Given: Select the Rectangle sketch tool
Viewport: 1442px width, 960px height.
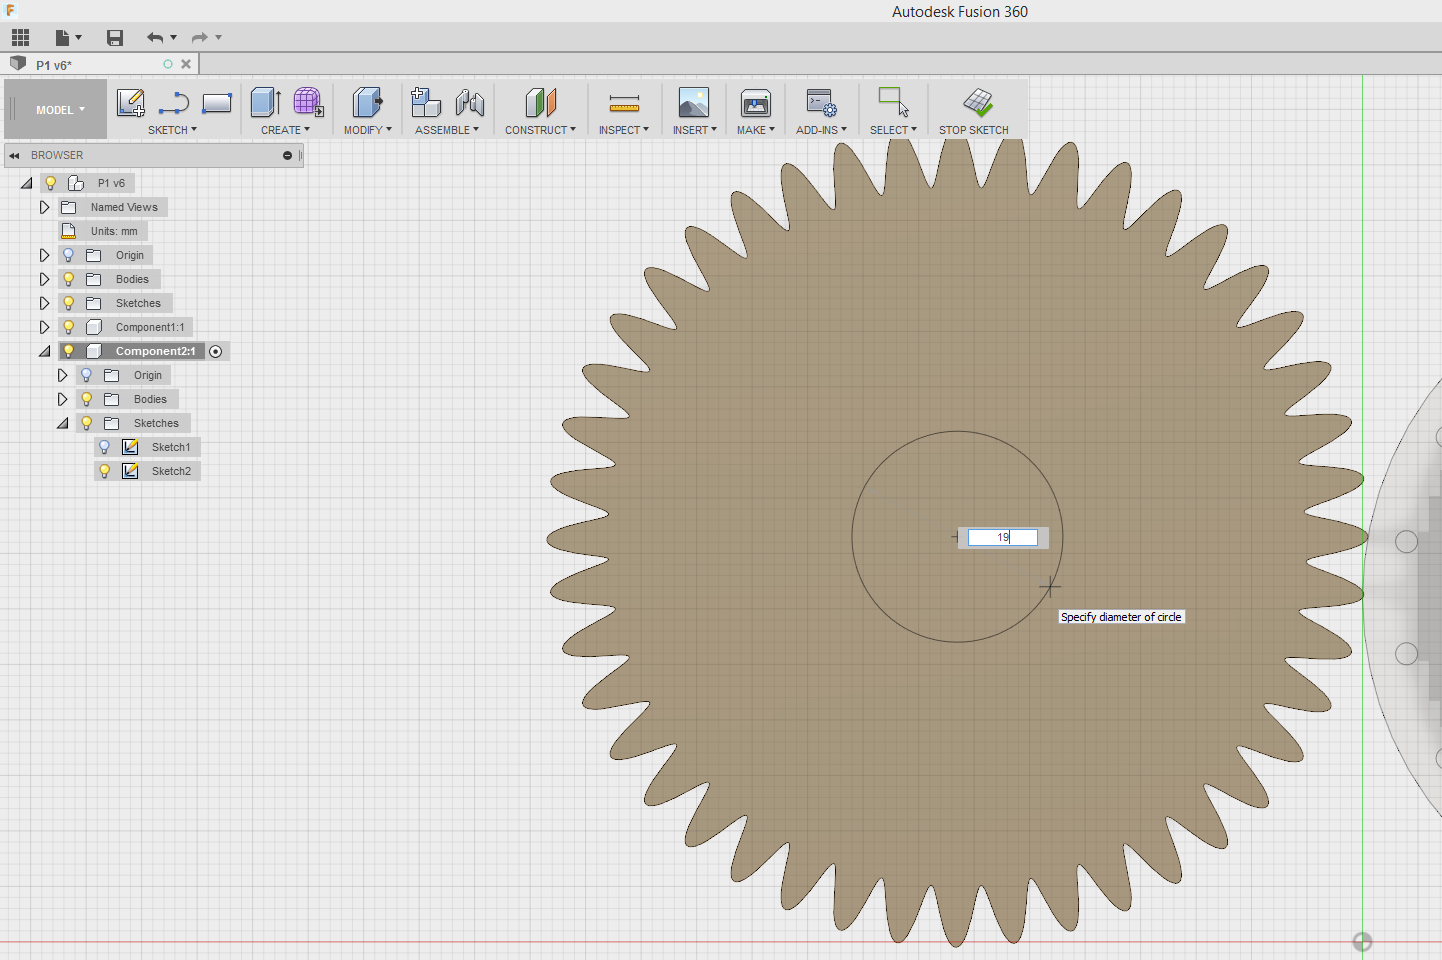Looking at the screenshot, I should pyautogui.click(x=217, y=103).
